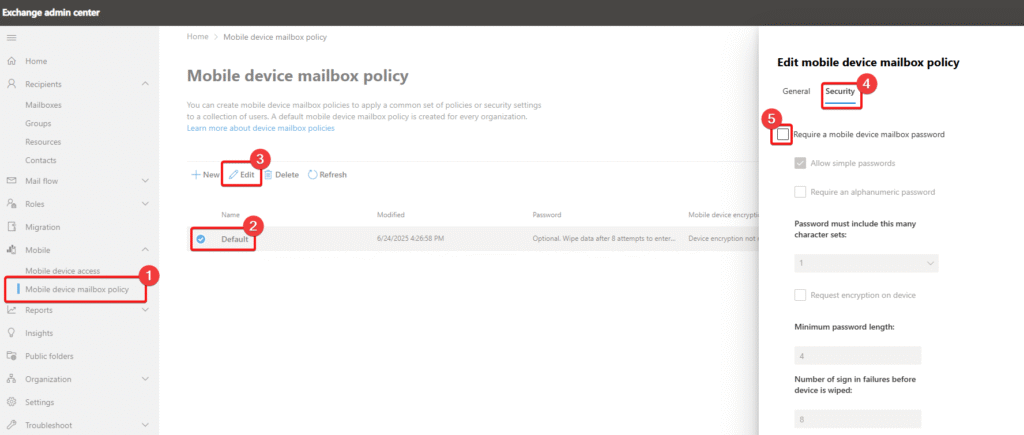Viewport: 1024px width, 435px height.
Task: Open the character sets dropdown
Action: click(x=866, y=263)
